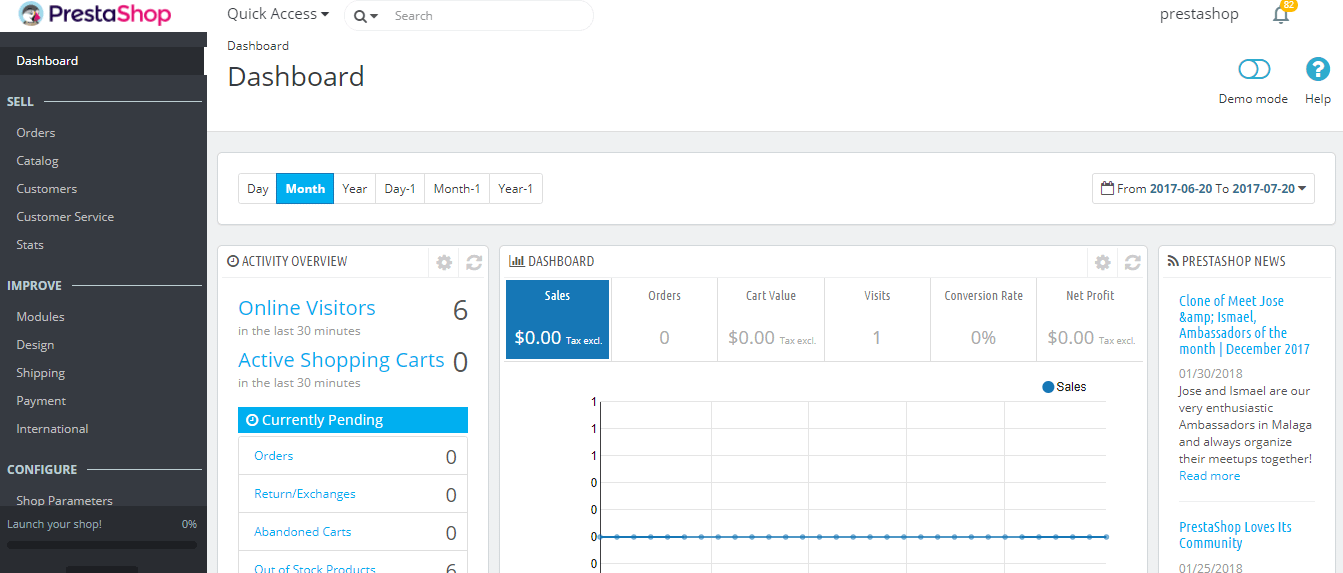Refresh the Dashboard stats panel

click(1132, 262)
